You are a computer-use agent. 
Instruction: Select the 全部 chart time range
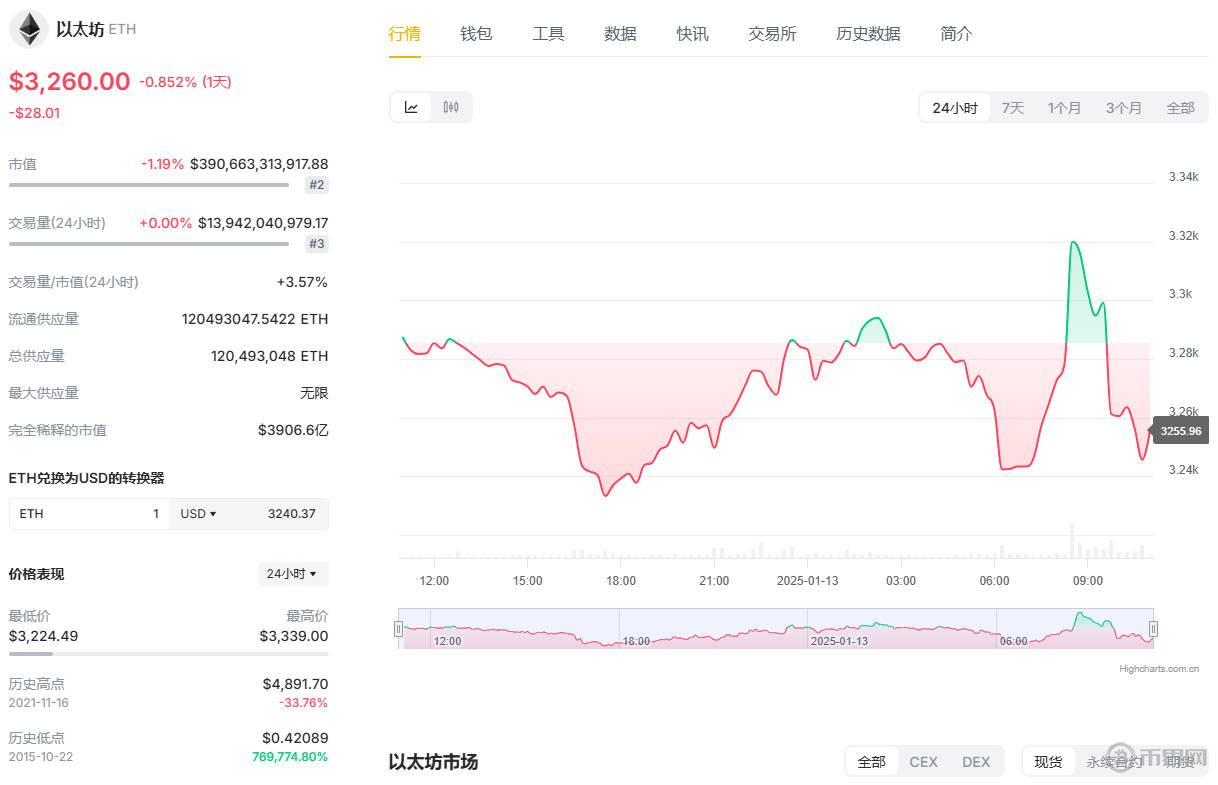[x=1180, y=106]
